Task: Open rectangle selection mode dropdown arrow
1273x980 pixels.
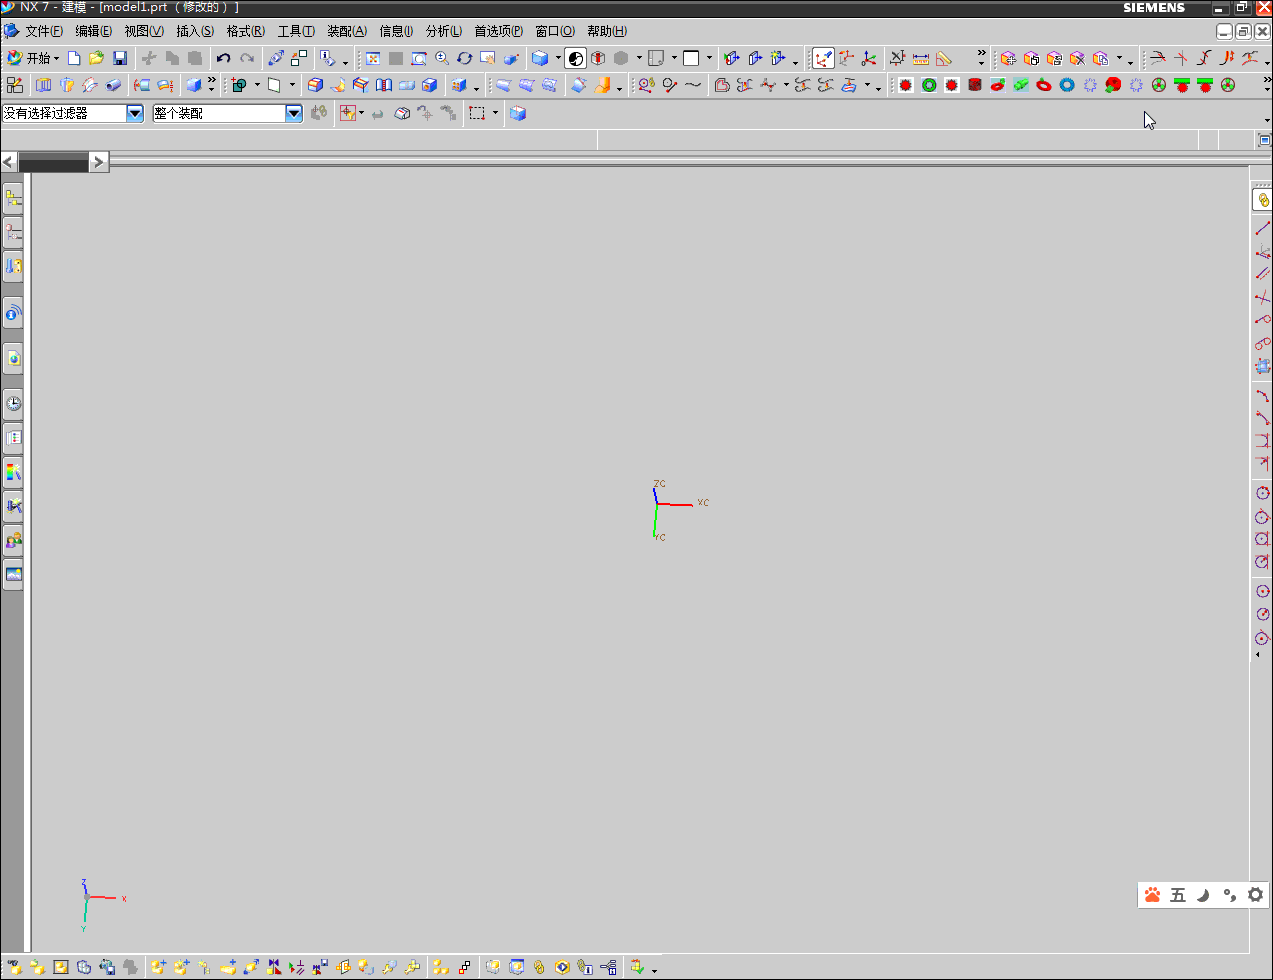Action: [495, 113]
